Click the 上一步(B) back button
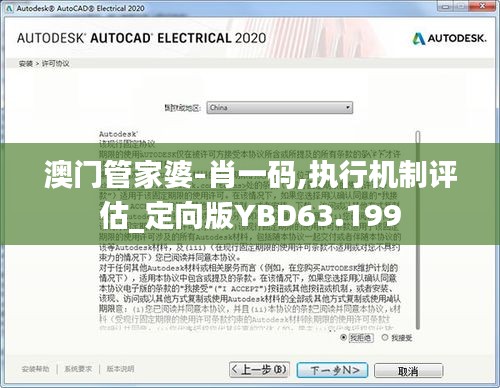500x388 pixels. [x=259, y=370]
